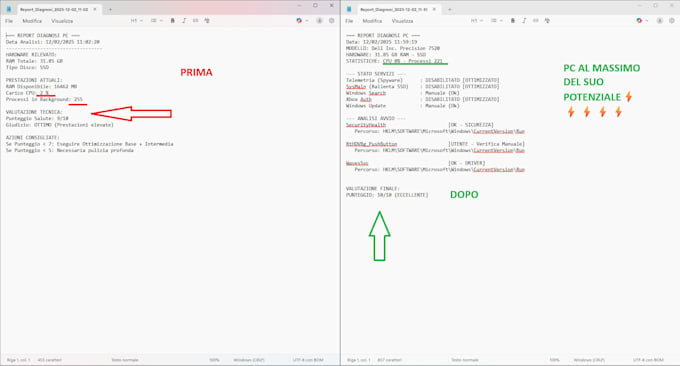Open the Modifica menu in the right Notepad window

[372, 21]
